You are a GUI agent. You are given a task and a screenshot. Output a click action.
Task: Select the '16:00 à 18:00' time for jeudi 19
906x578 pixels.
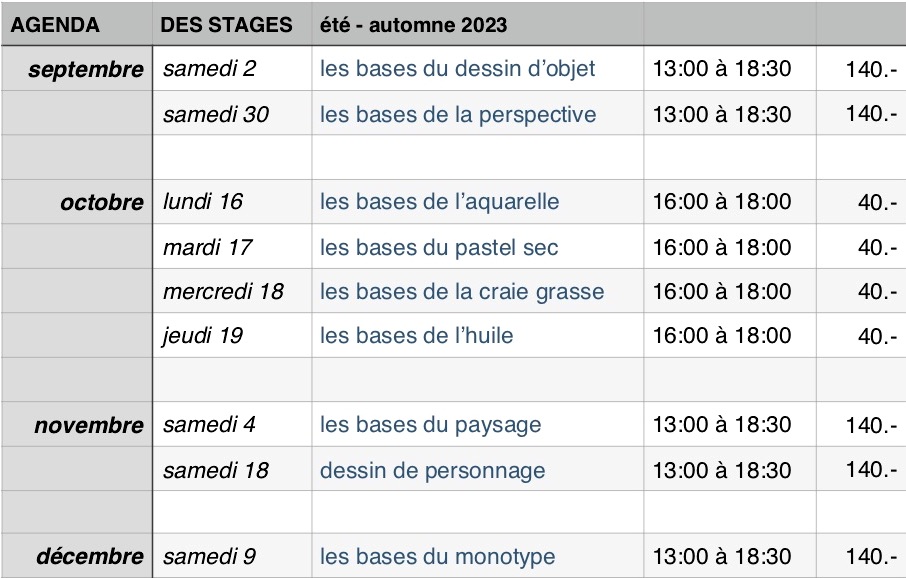[x=722, y=335]
